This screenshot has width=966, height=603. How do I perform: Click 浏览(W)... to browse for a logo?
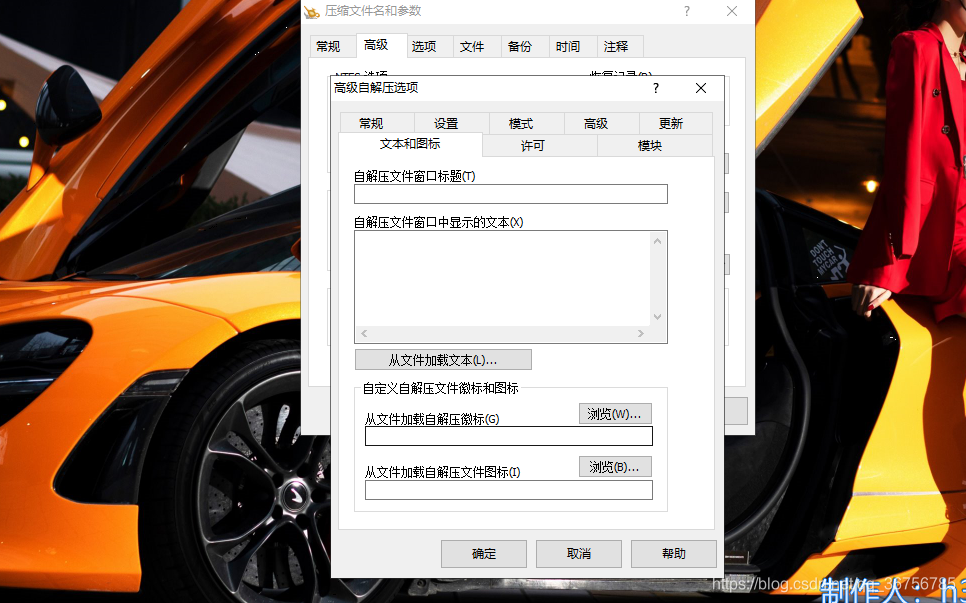point(615,414)
